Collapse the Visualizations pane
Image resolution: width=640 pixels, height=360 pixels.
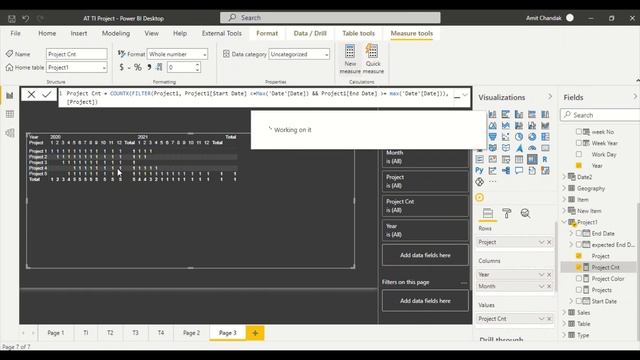[550, 97]
